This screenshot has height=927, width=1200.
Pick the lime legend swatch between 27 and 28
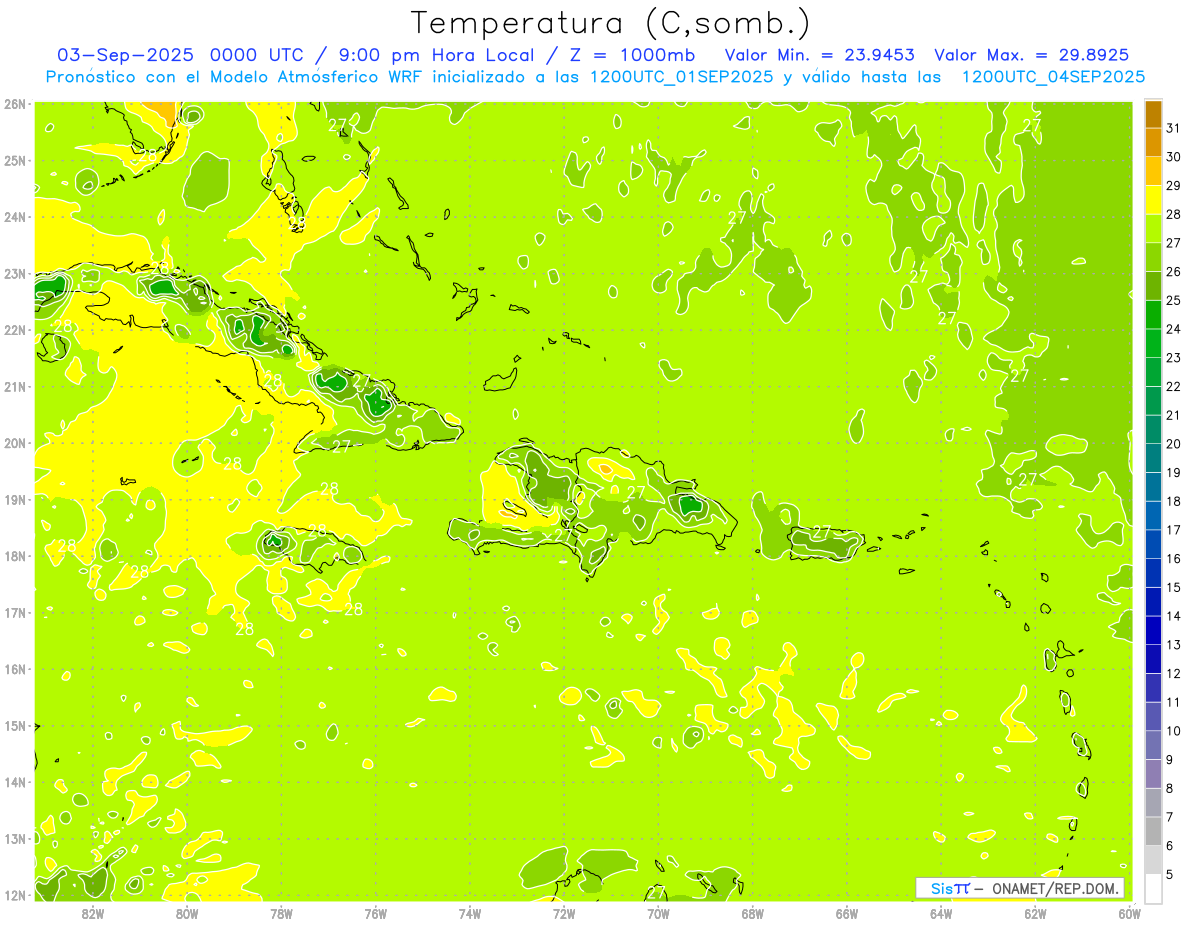[1153, 229]
